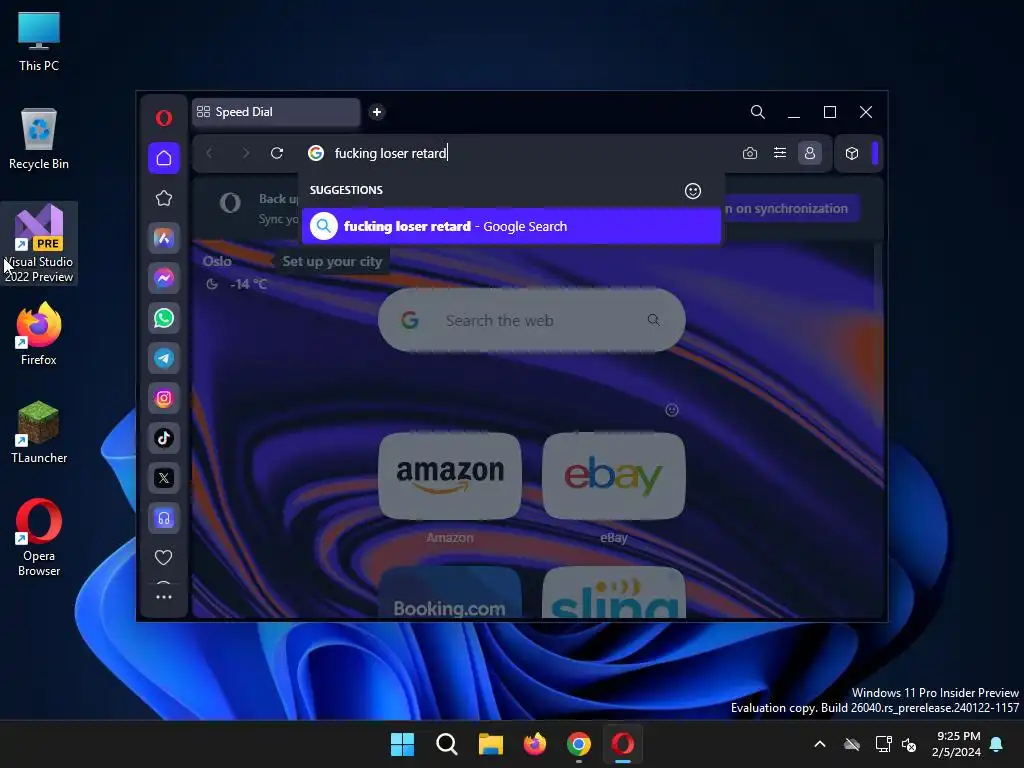This screenshot has height=768, width=1024.
Task: Open X (Twitter) in Opera sidebar
Action: click(x=164, y=478)
